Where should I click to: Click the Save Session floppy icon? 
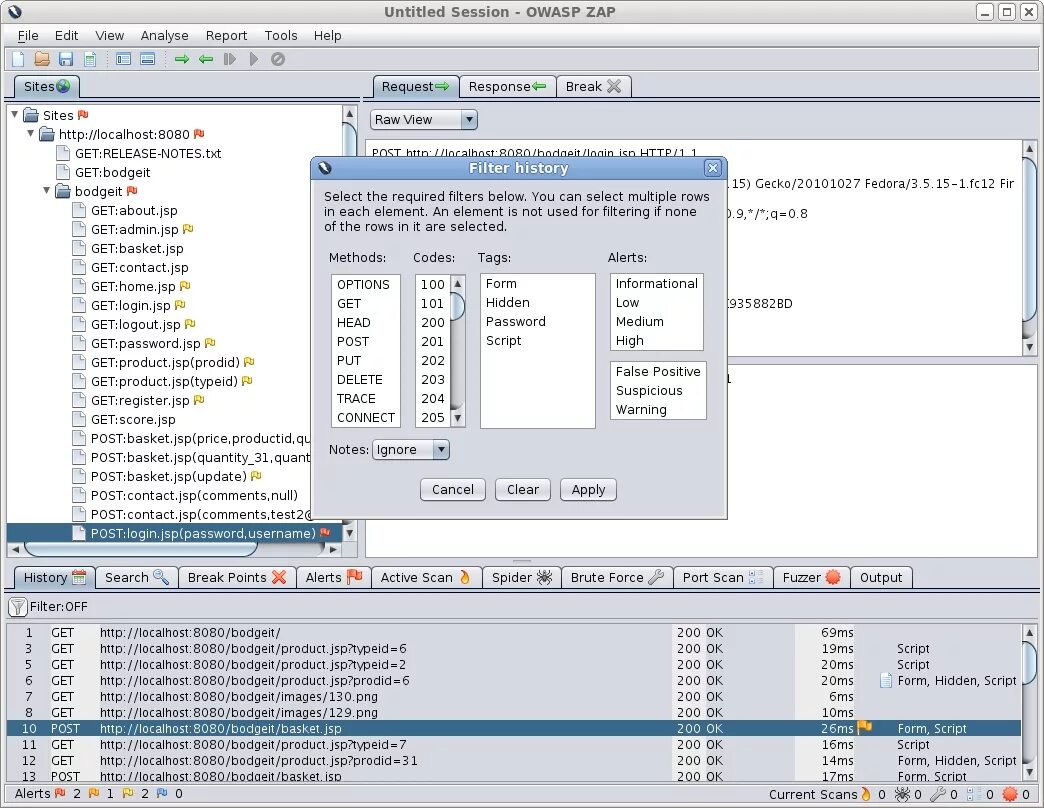[66, 59]
